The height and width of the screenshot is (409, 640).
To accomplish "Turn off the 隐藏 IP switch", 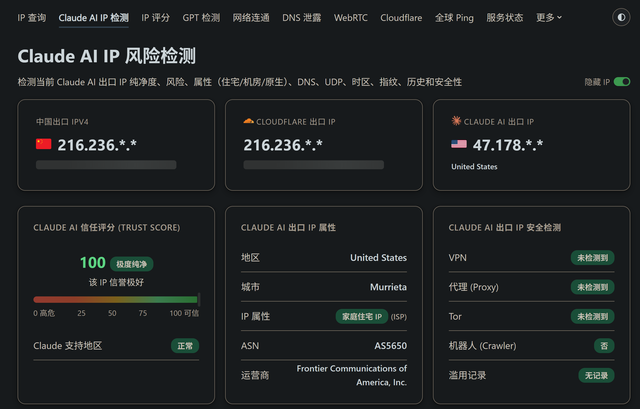I will tap(622, 82).
